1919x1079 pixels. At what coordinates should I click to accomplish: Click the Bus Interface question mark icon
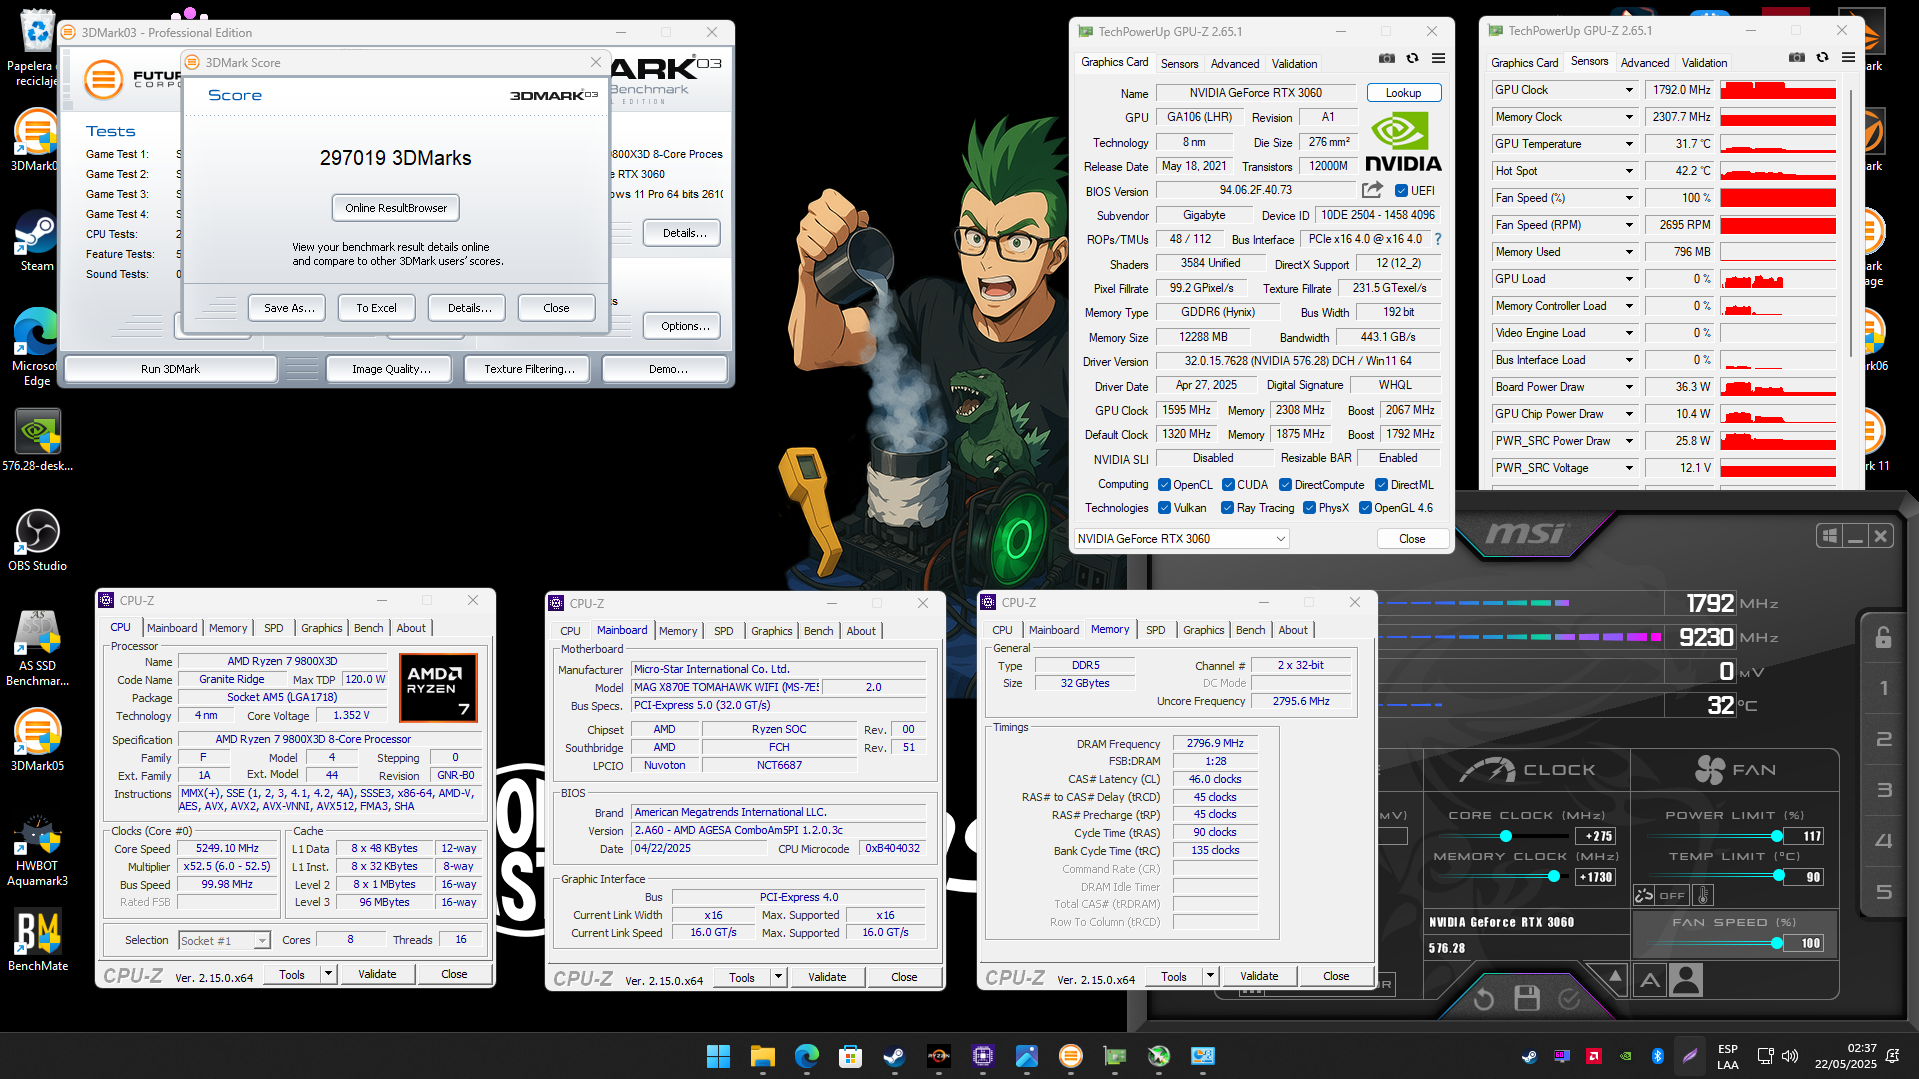coord(1438,239)
